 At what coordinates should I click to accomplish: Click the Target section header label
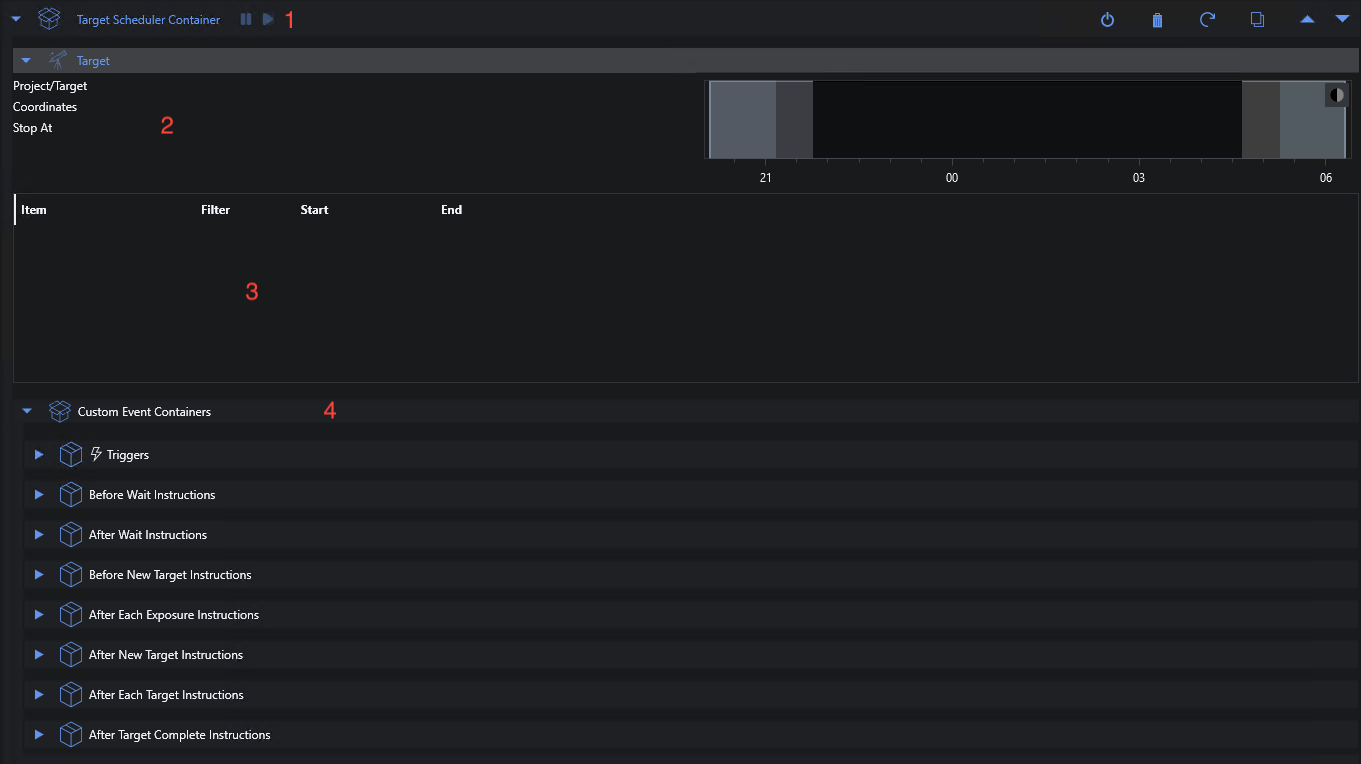(93, 61)
